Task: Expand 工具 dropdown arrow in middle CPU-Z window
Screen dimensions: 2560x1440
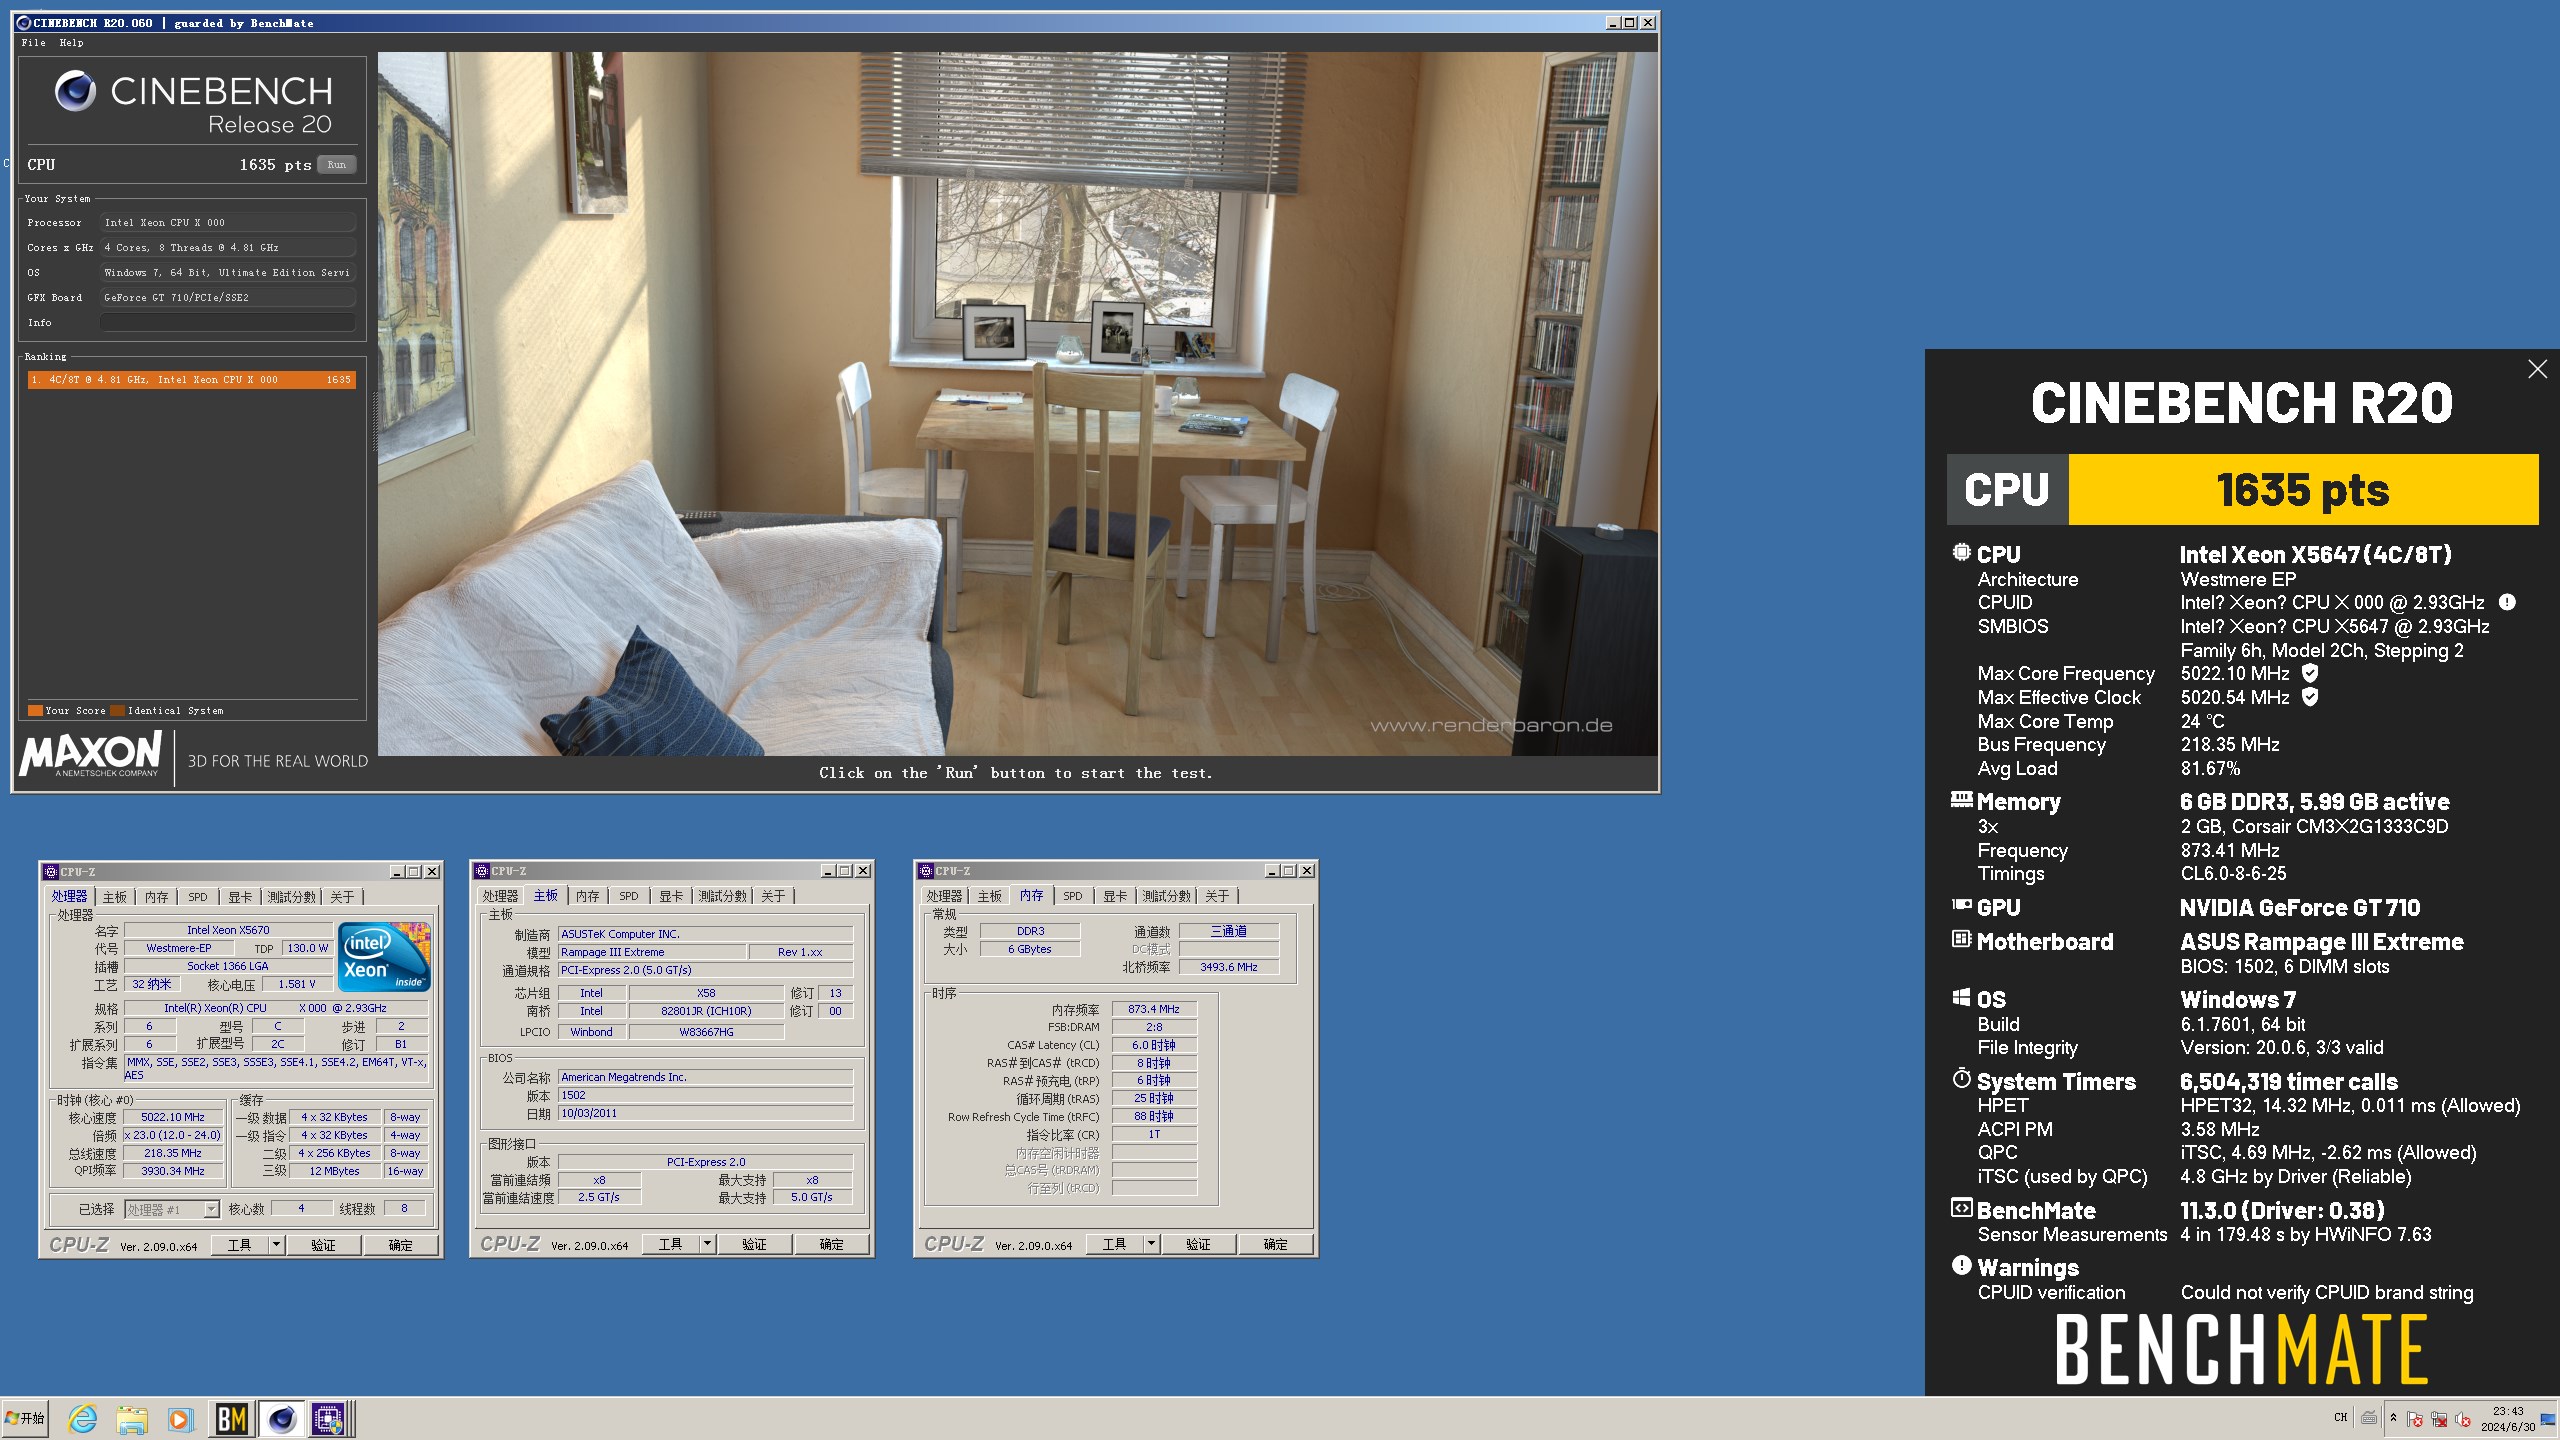Action: tap(708, 1244)
